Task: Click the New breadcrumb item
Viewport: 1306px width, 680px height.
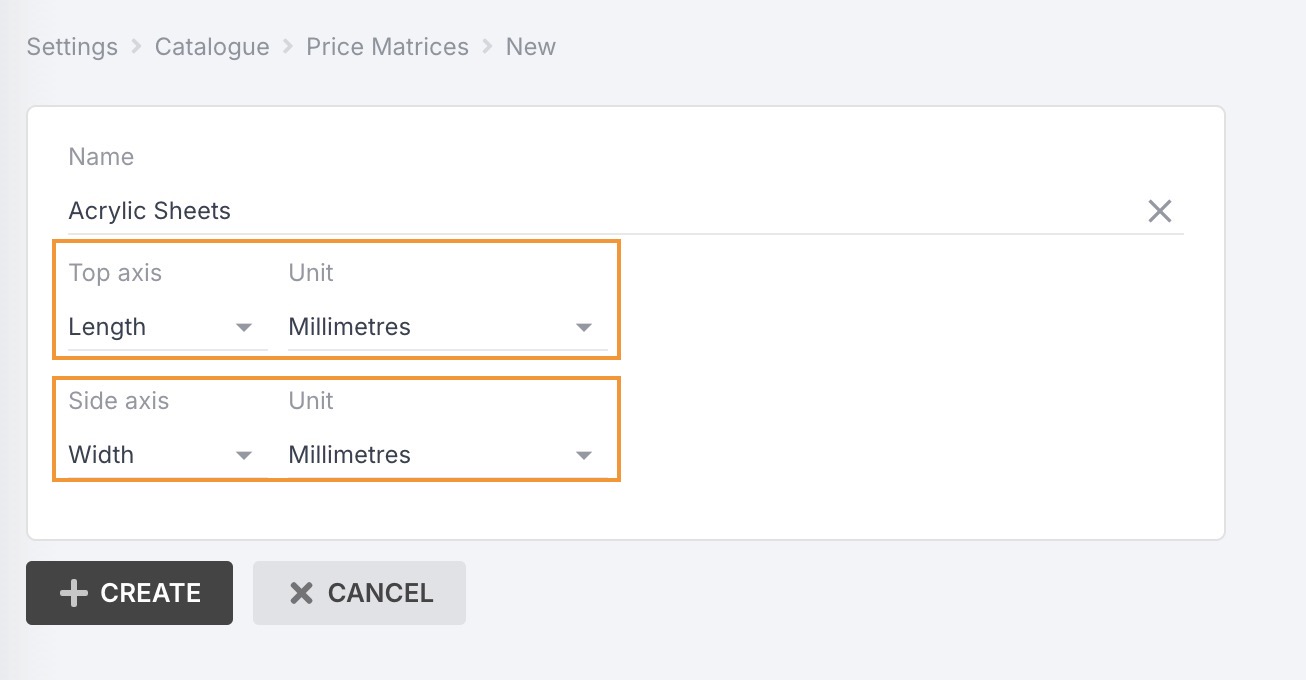Action: 530,47
